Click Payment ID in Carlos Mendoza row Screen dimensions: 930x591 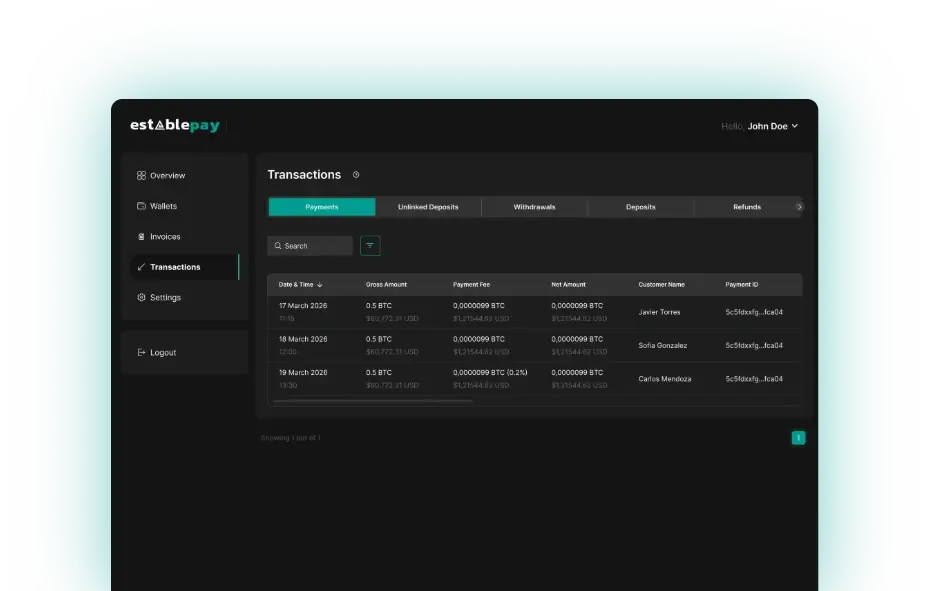[x=754, y=379]
